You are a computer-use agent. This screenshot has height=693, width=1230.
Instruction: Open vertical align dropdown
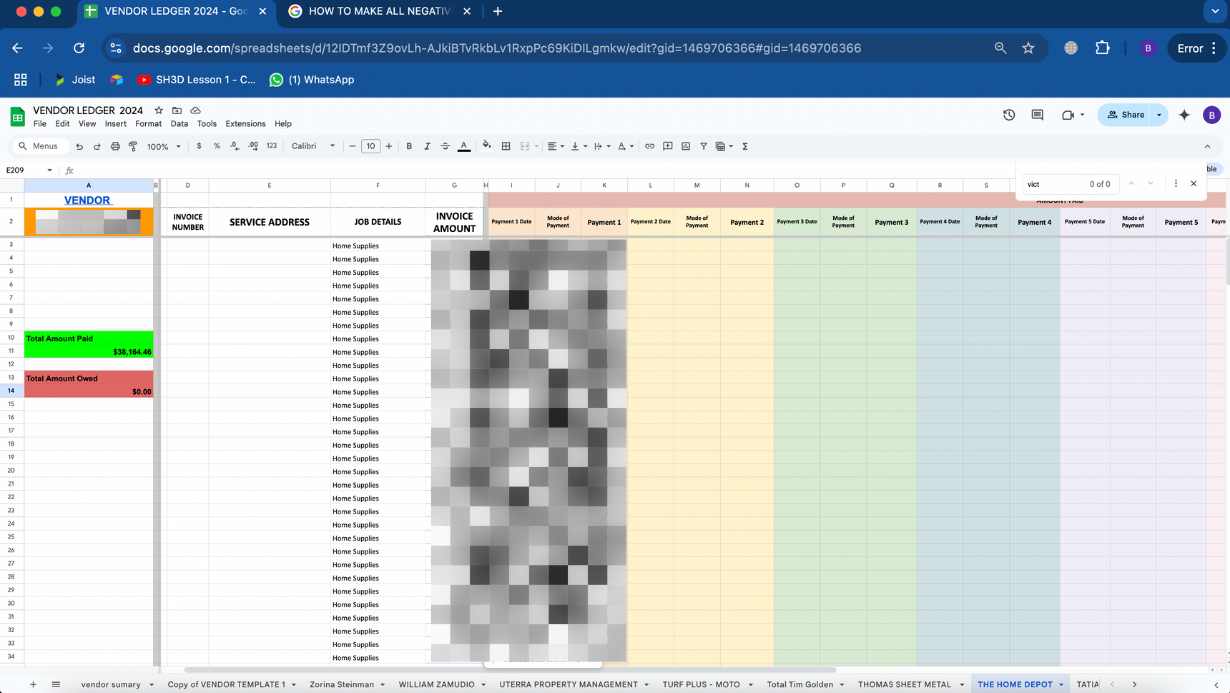coord(577,146)
